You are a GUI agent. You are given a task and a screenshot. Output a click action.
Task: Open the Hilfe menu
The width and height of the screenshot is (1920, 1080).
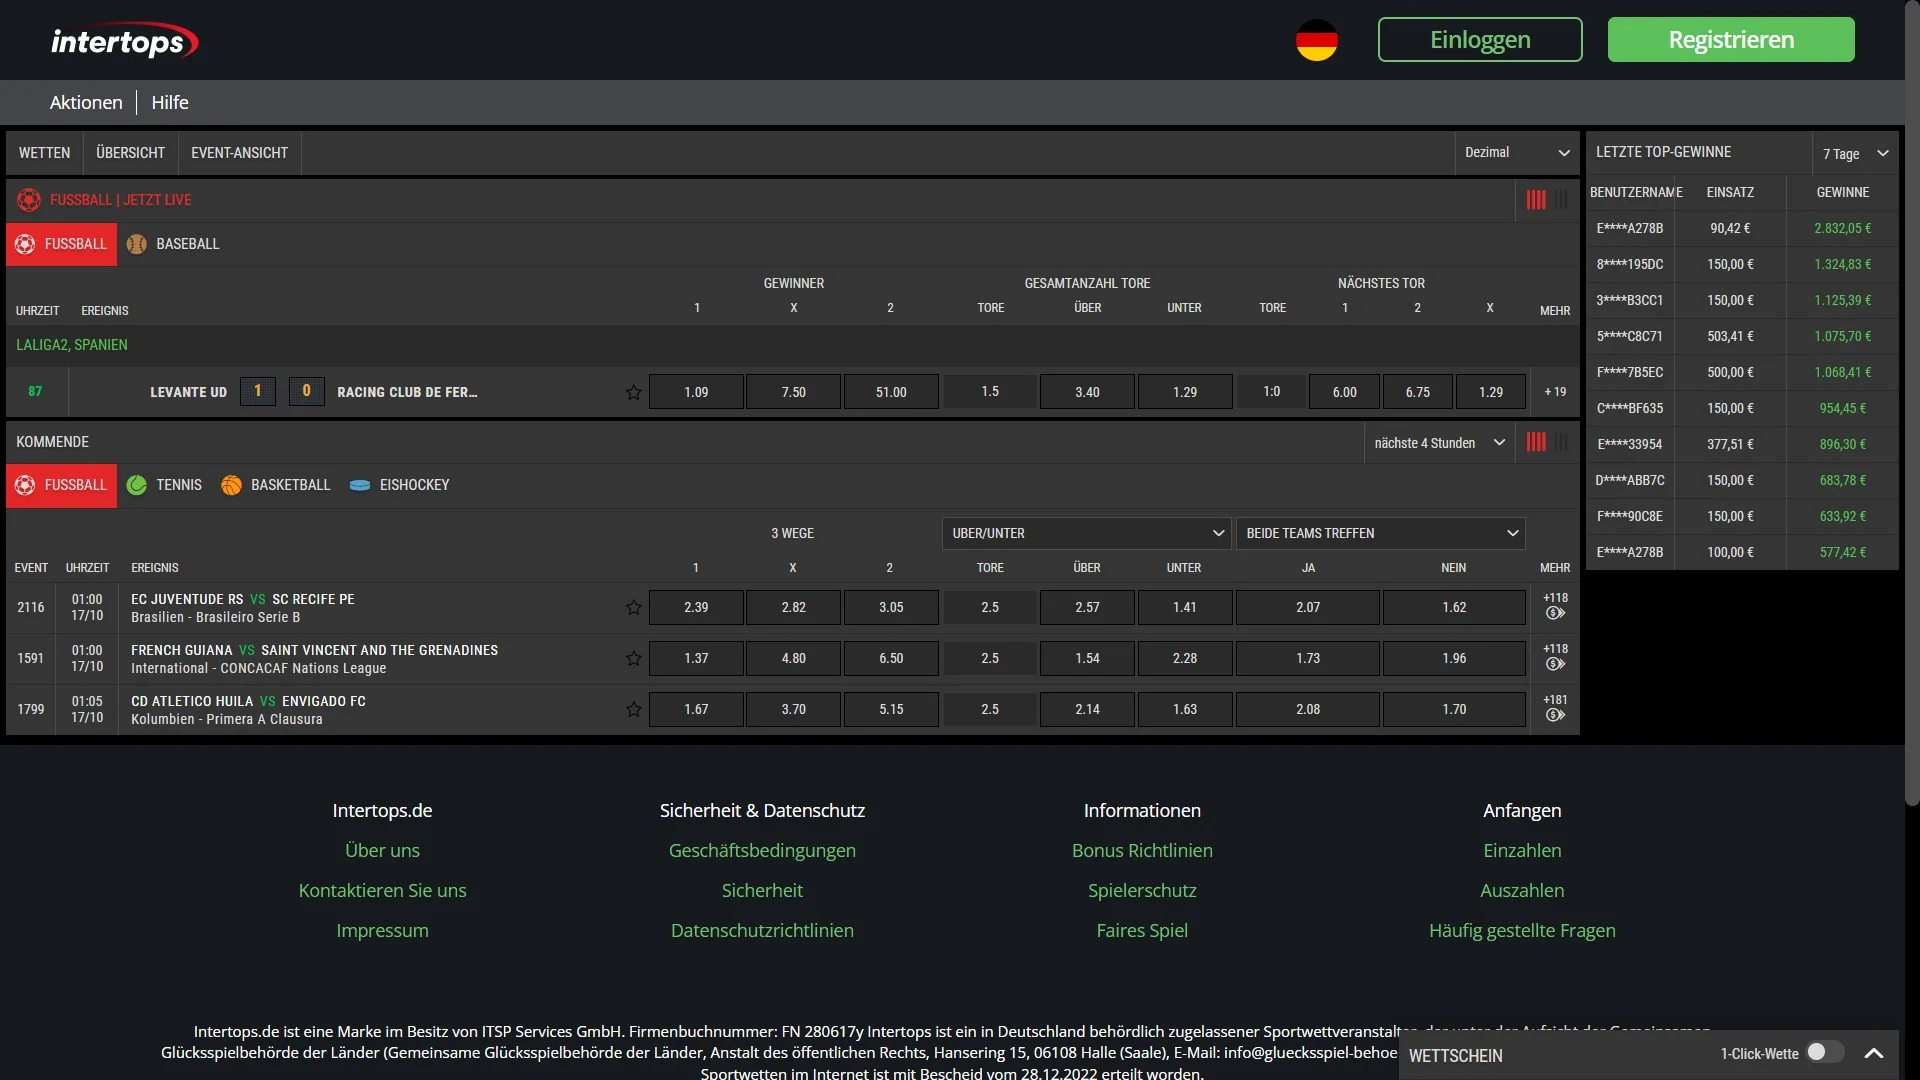170,102
